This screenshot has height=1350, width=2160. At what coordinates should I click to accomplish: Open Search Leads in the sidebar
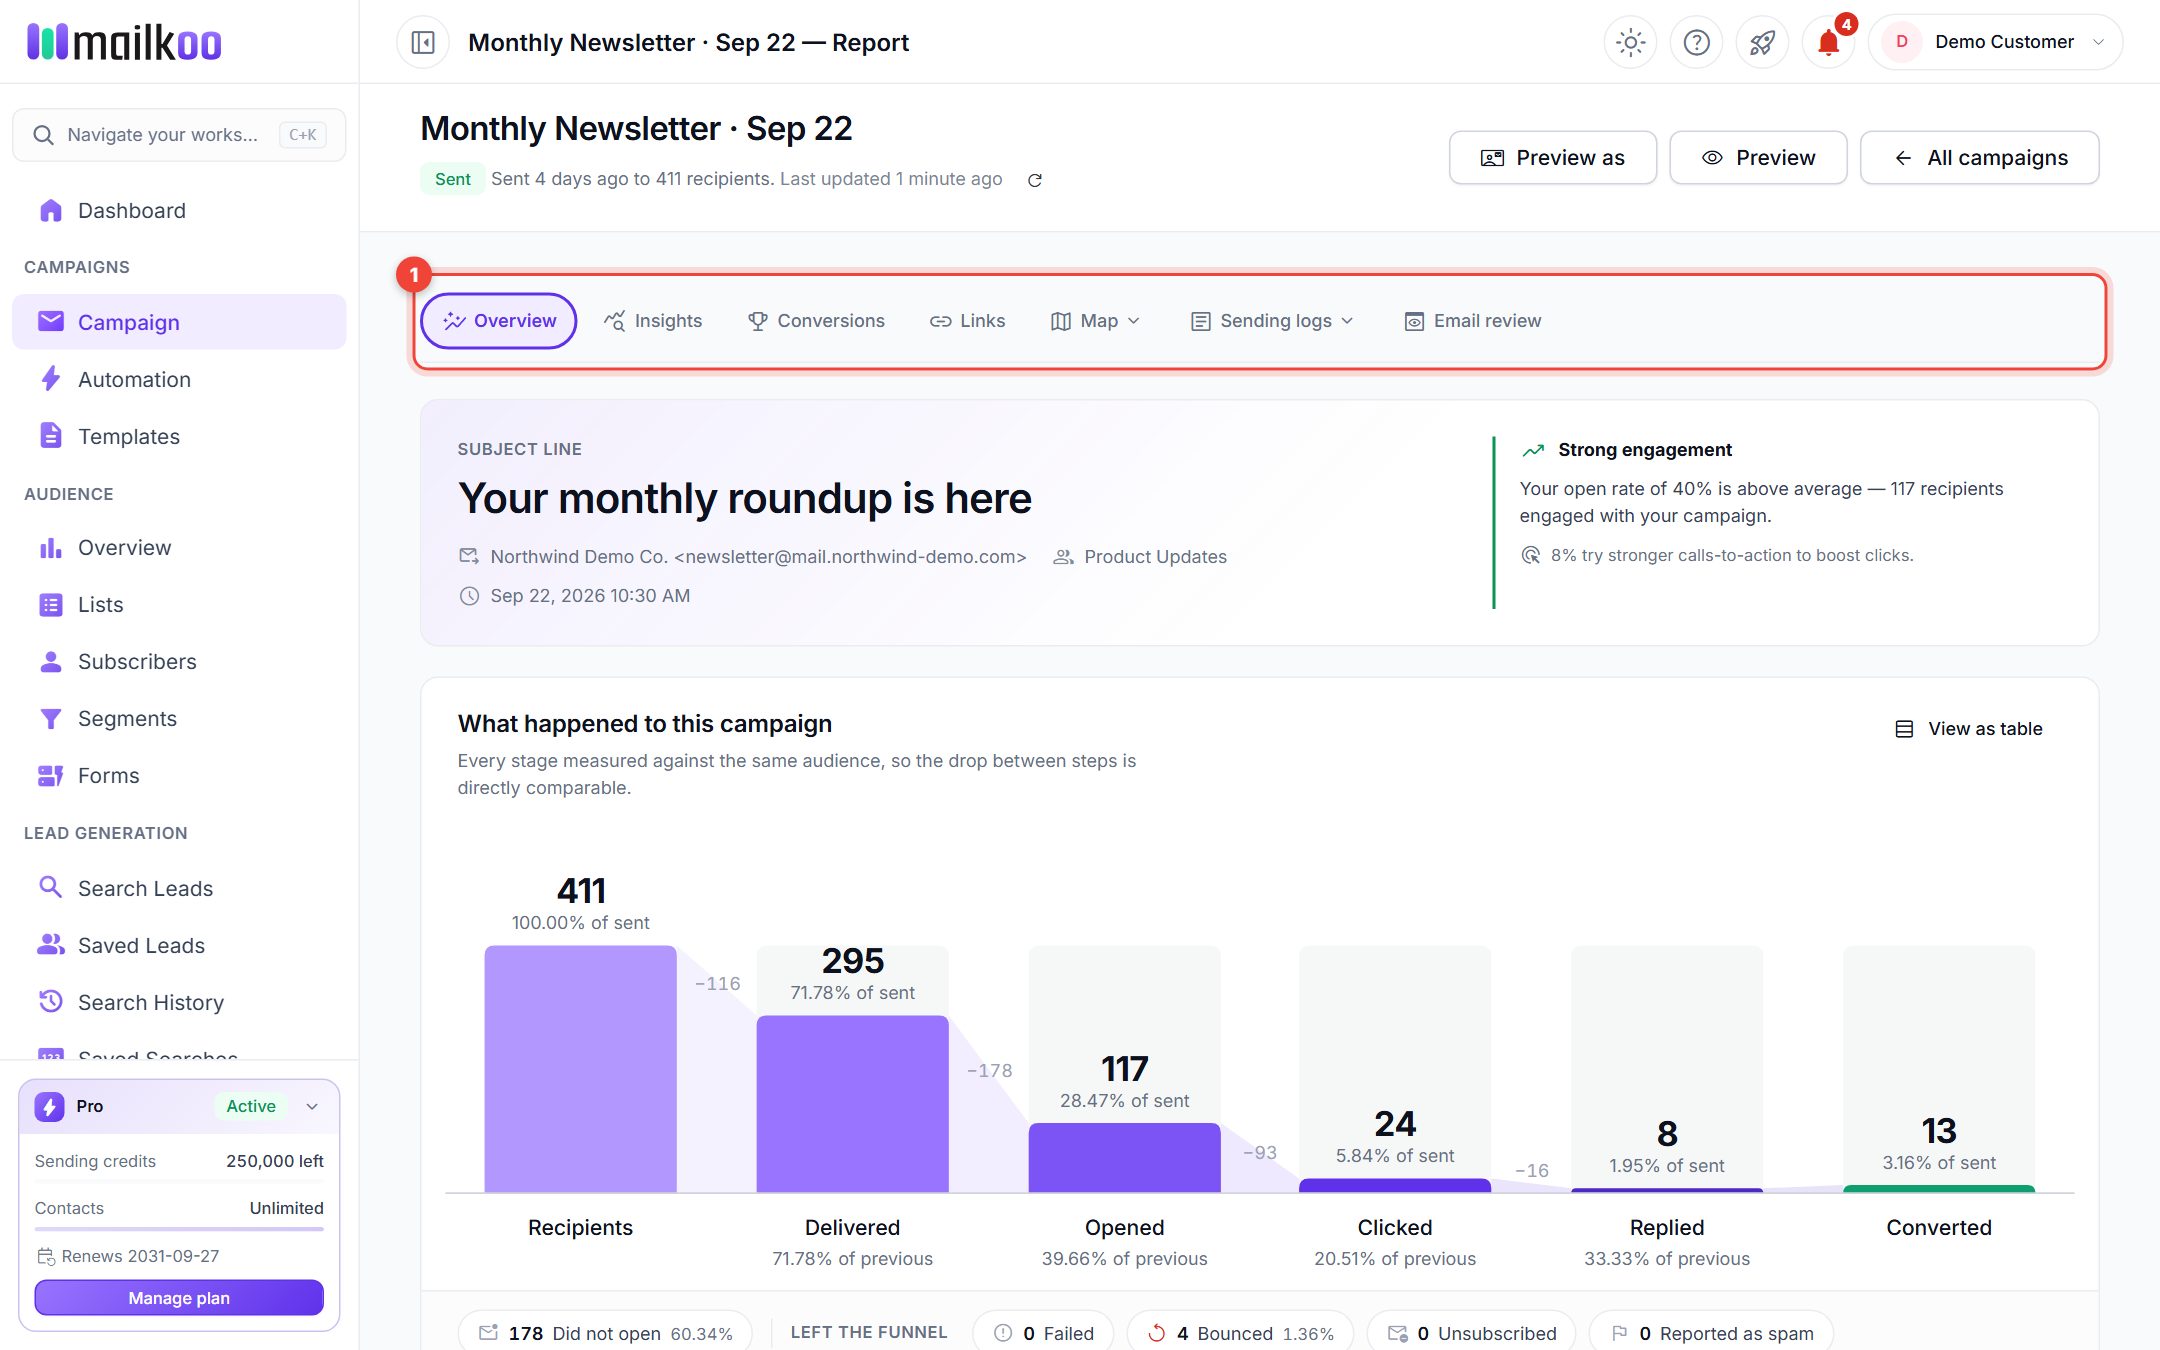[179, 889]
